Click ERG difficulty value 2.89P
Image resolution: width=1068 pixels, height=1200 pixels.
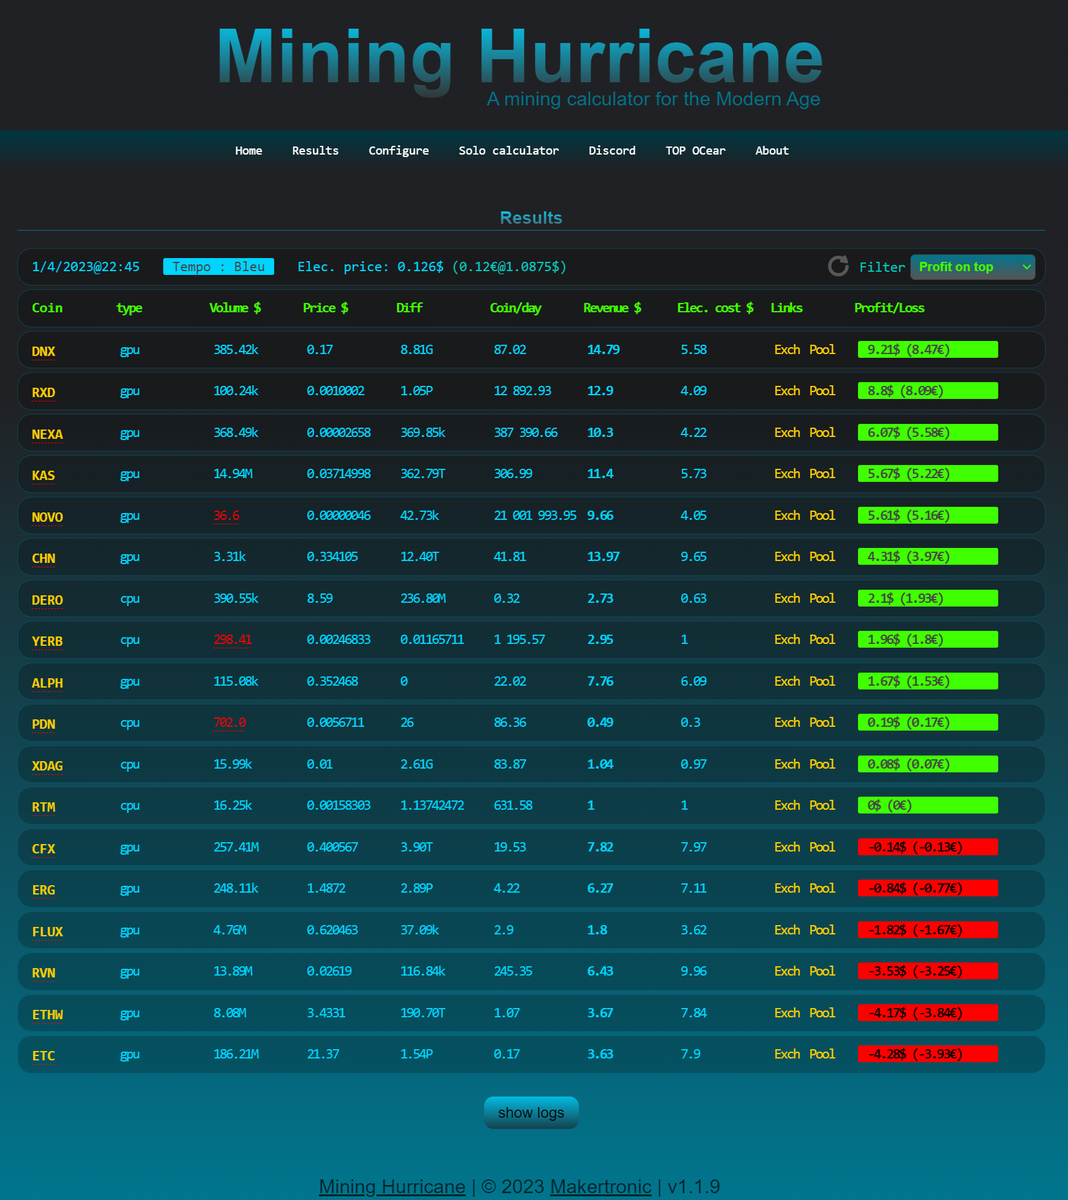coord(416,889)
